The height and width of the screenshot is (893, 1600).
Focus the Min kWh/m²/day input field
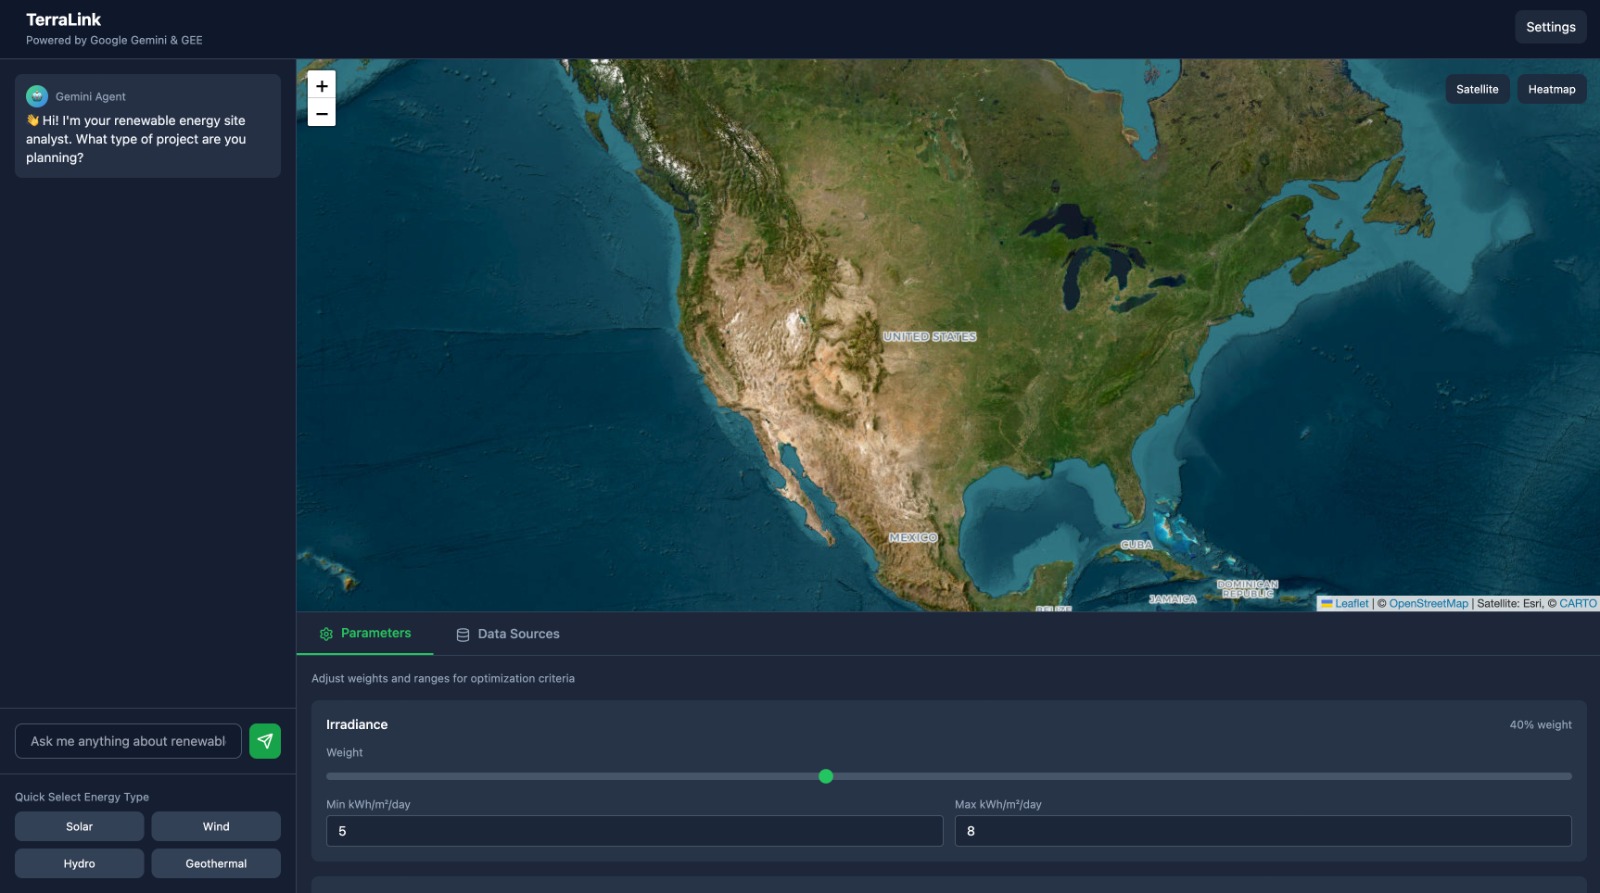point(634,831)
